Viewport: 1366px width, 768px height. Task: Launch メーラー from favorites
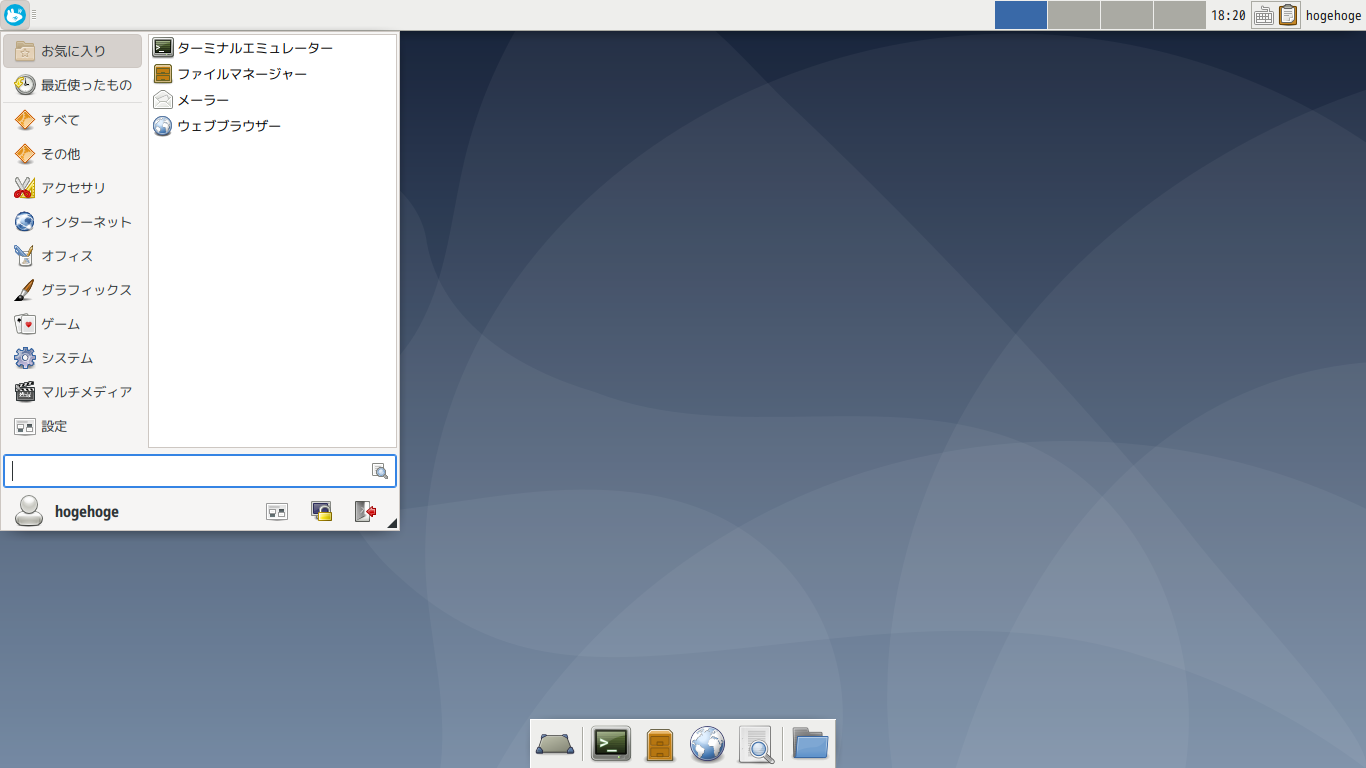click(272, 100)
